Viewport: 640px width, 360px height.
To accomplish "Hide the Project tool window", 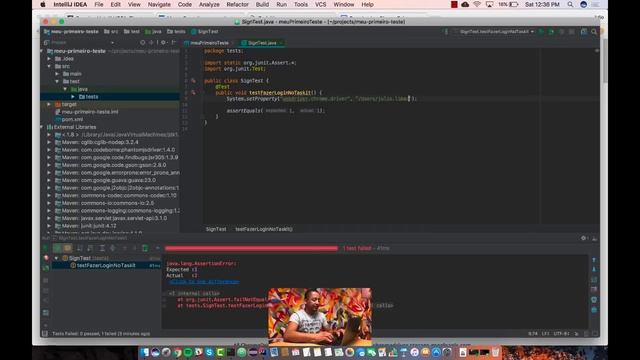I will [x=173, y=42].
